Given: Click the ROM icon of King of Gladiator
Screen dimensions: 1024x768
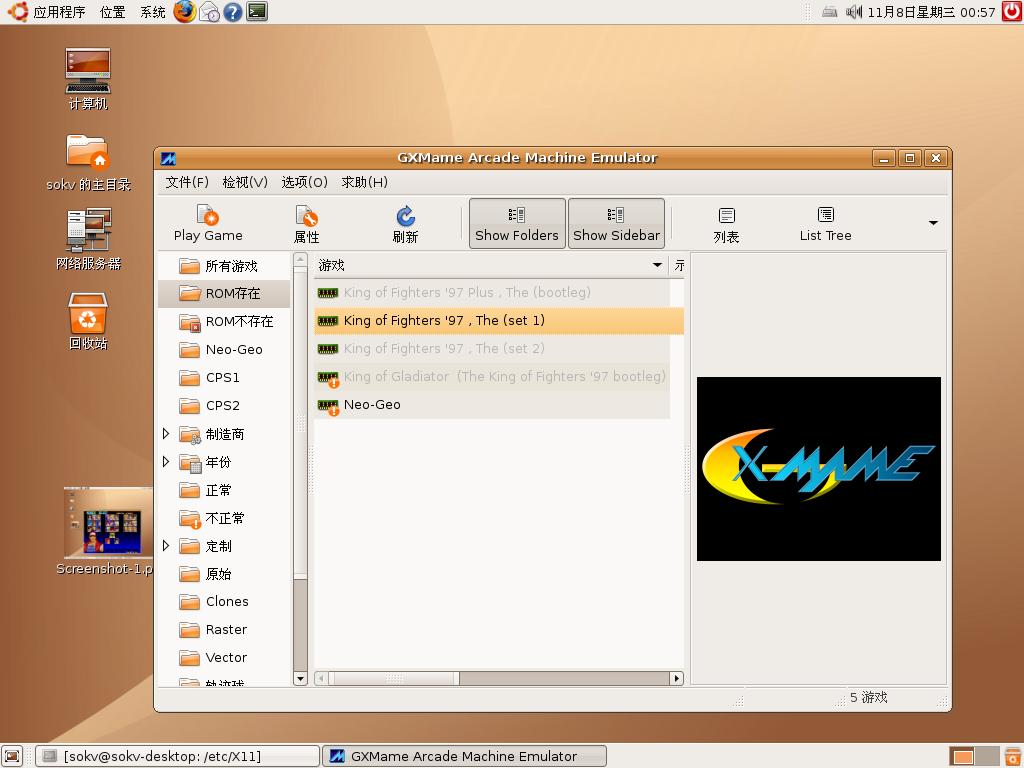Looking at the screenshot, I should point(328,377).
